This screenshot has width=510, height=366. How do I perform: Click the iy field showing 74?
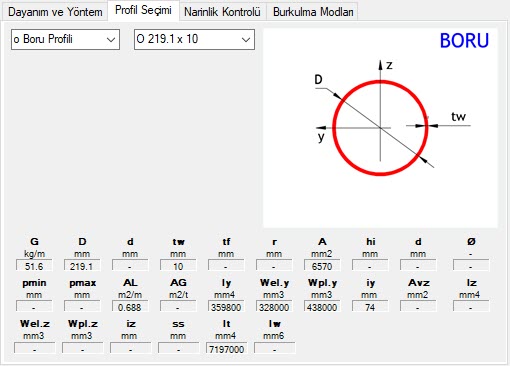370,307
